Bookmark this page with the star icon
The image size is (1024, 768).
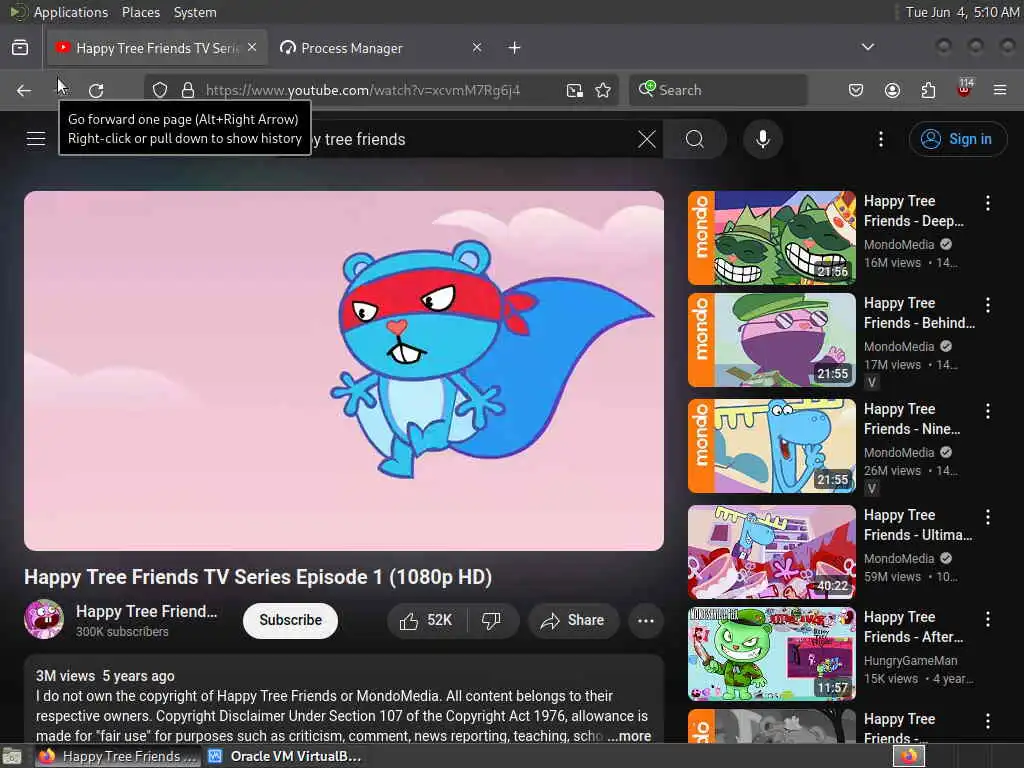(x=603, y=90)
